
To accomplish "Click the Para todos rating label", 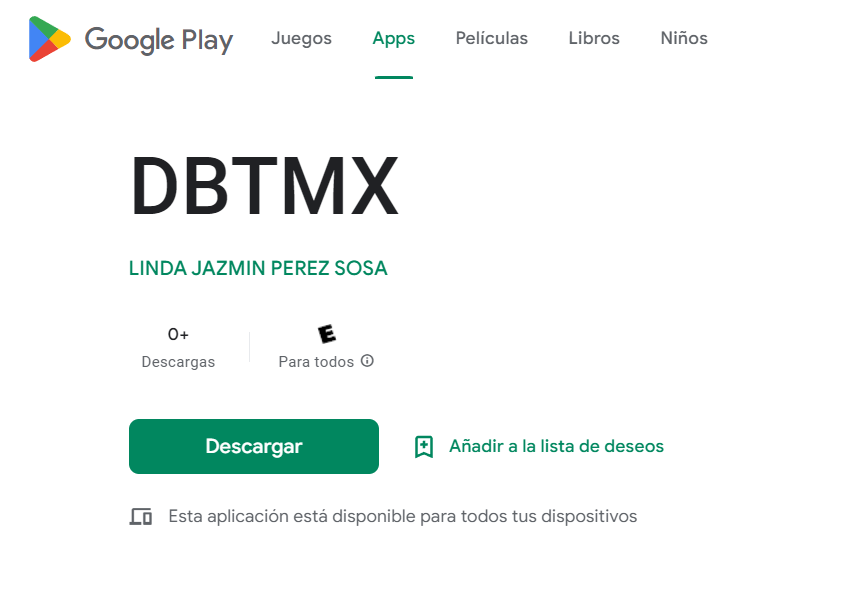I will pos(316,362).
